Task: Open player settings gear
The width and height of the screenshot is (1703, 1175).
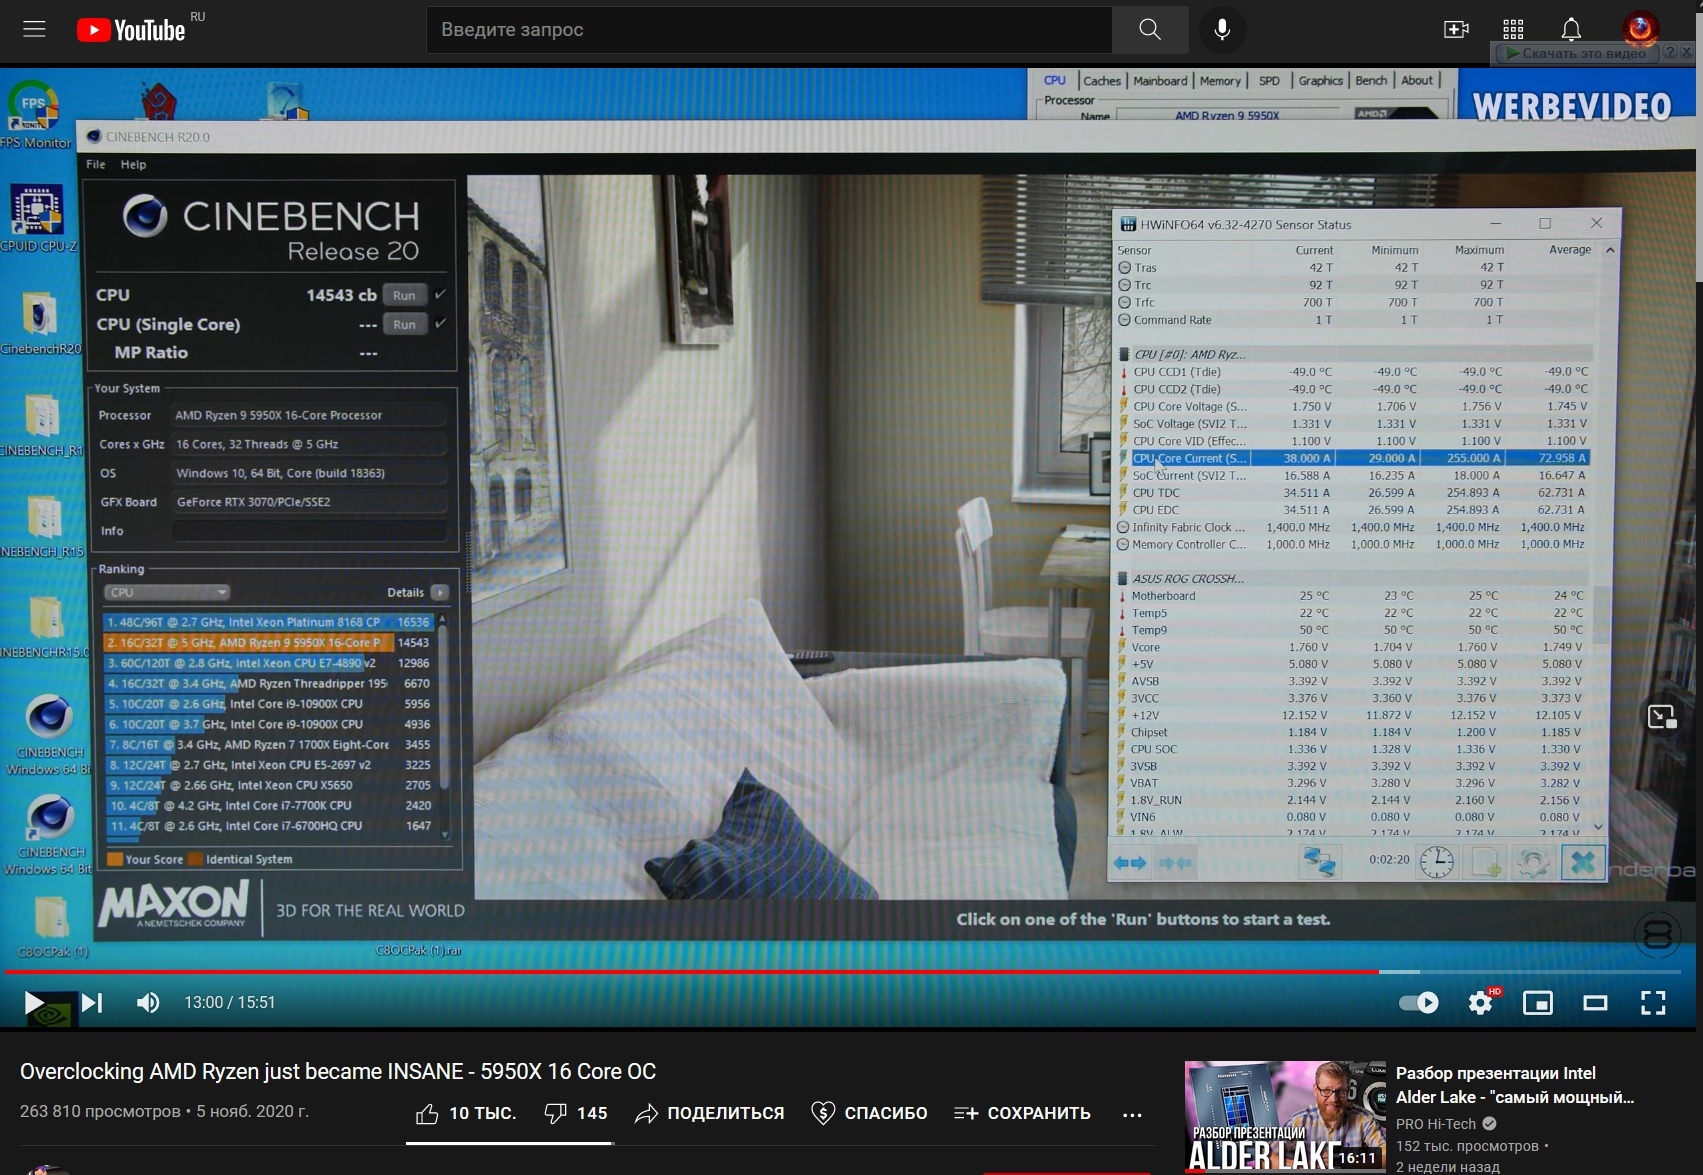Action: (x=1480, y=1003)
